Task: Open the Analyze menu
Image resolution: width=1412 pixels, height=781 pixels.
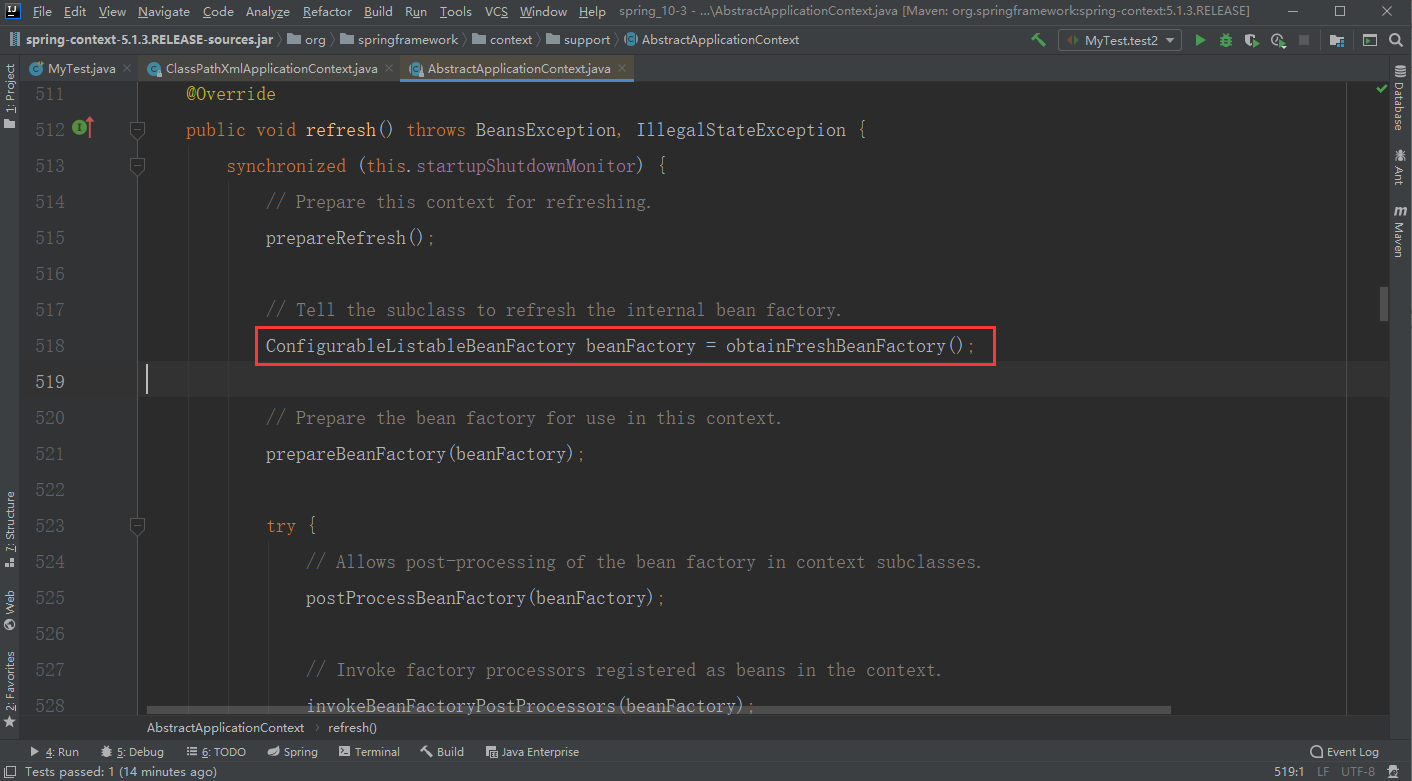Action: tap(267, 11)
